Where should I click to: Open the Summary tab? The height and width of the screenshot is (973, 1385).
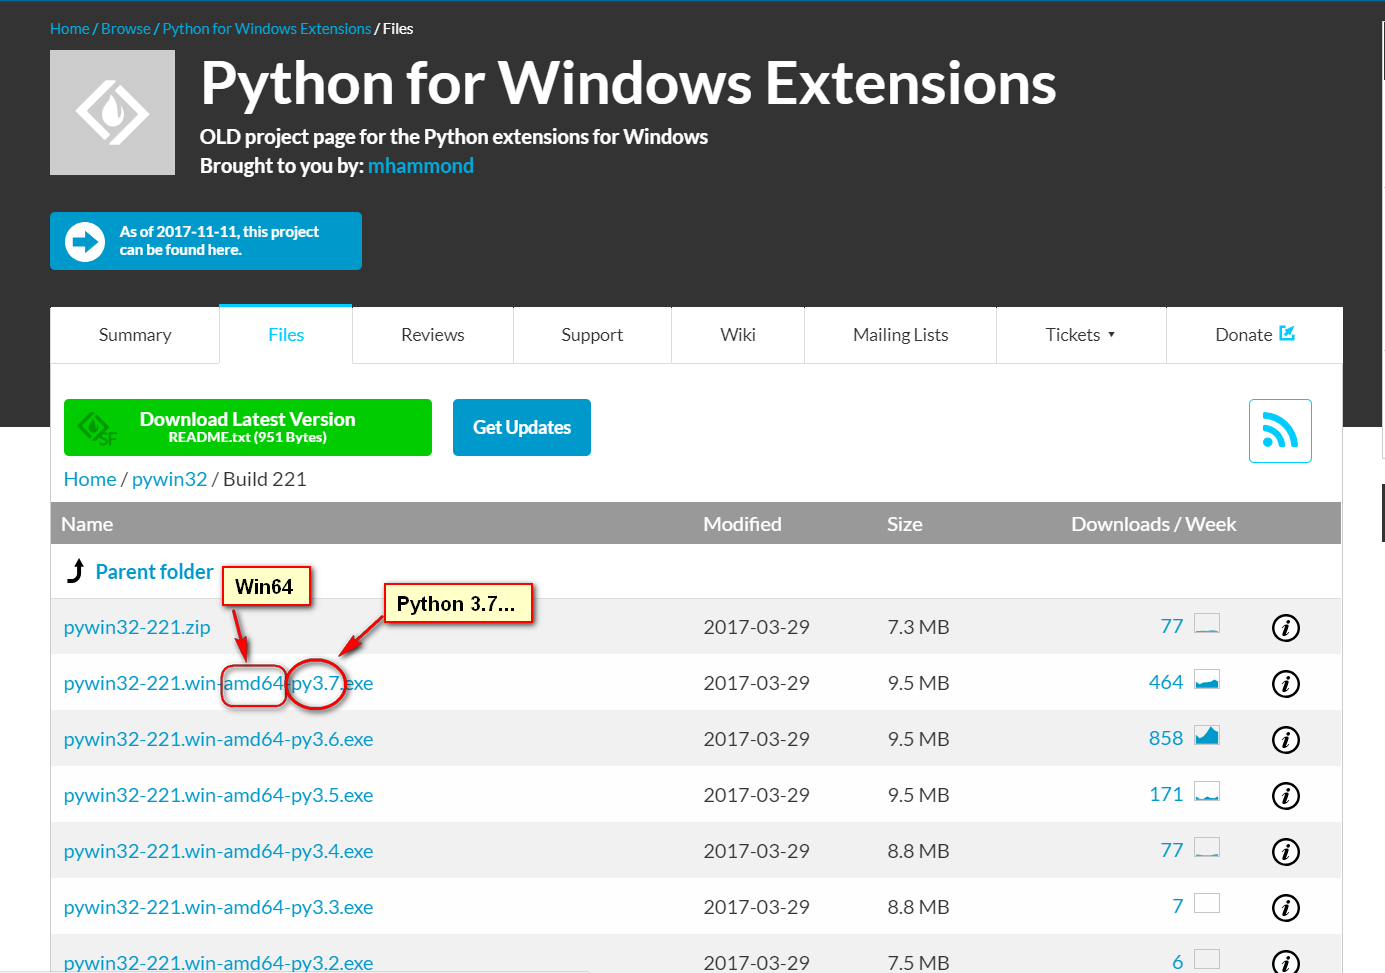pyautogui.click(x=135, y=335)
